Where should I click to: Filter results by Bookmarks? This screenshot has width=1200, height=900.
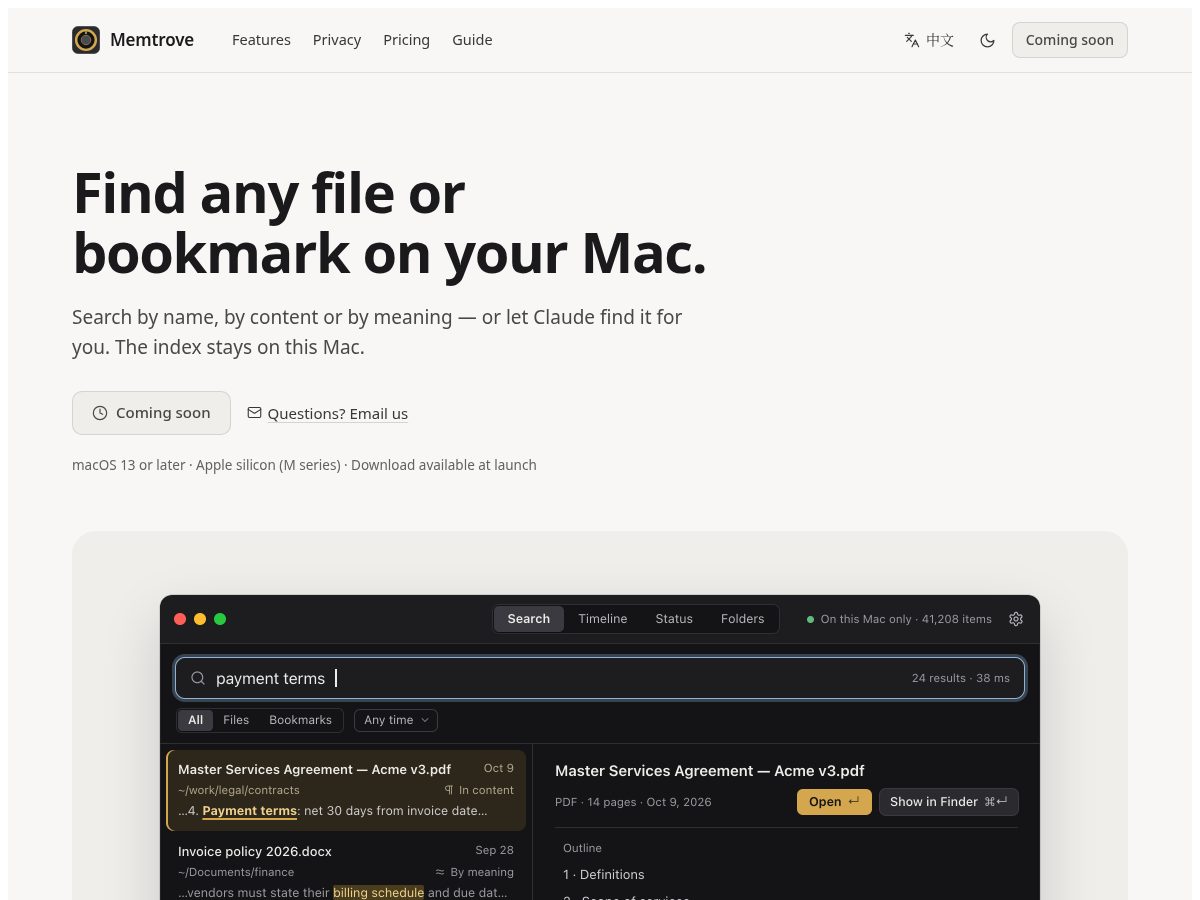click(300, 720)
